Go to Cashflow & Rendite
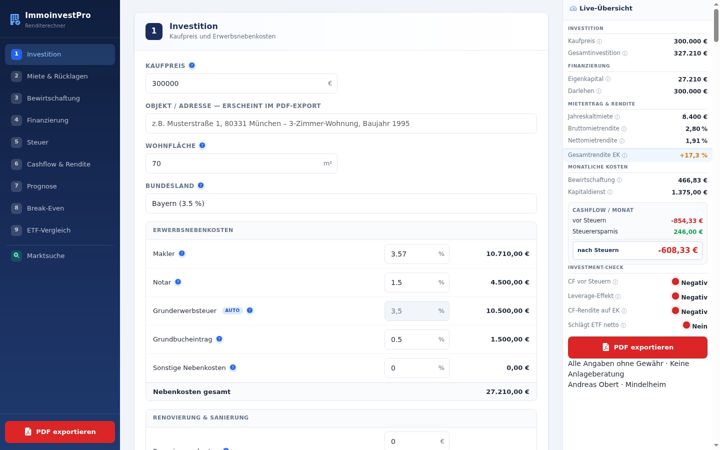Viewport: 720px width, 450px height. pos(60,164)
